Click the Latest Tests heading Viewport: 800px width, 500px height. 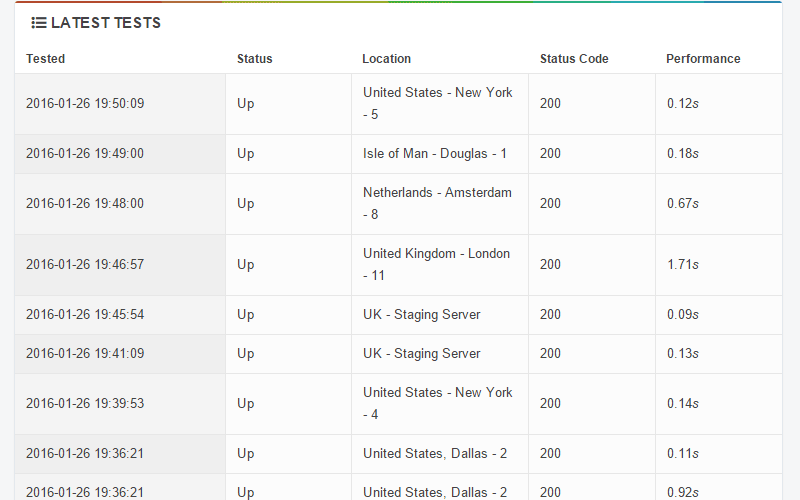(x=106, y=23)
